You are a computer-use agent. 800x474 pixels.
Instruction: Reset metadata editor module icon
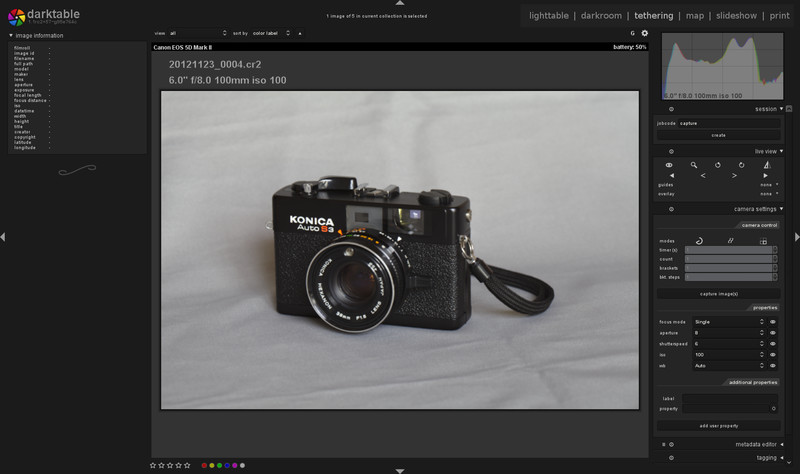tap(671, 444)
